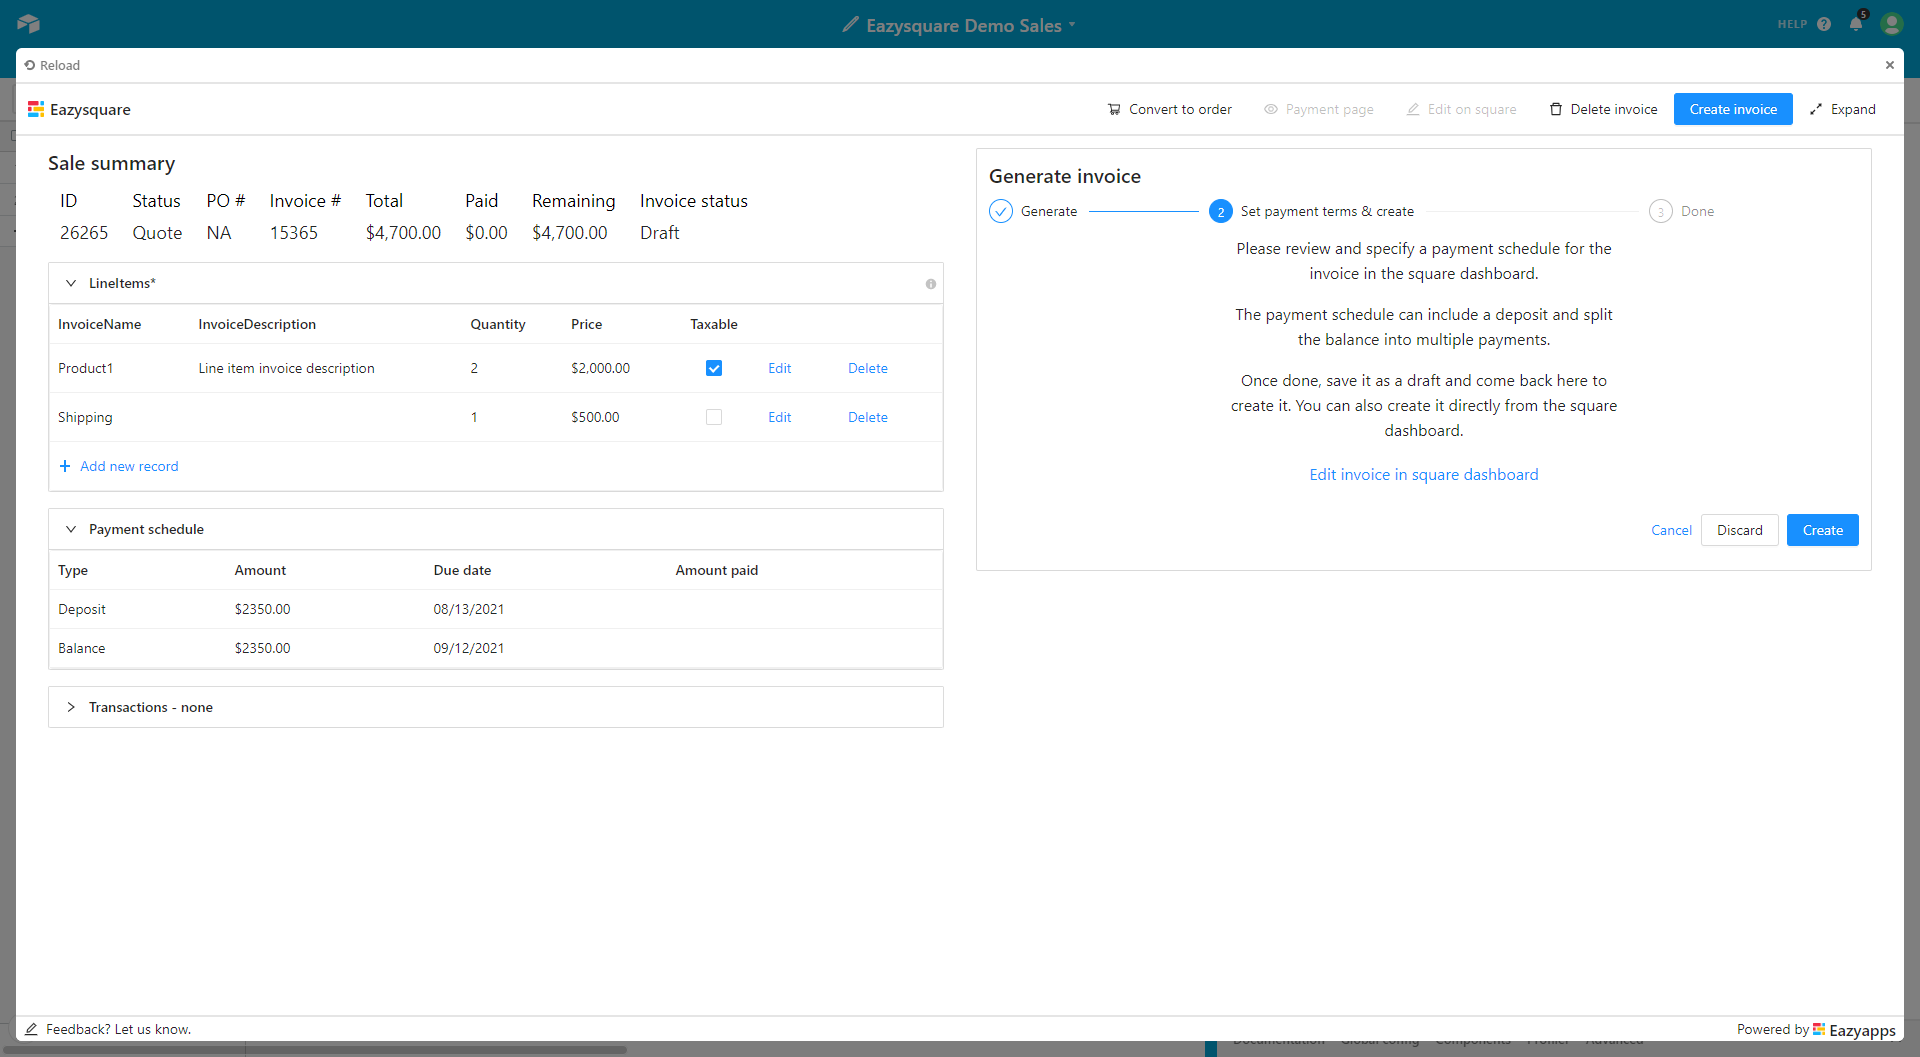Open the Help question mark icon
1920x1057 pixels.
[1824, 24]
